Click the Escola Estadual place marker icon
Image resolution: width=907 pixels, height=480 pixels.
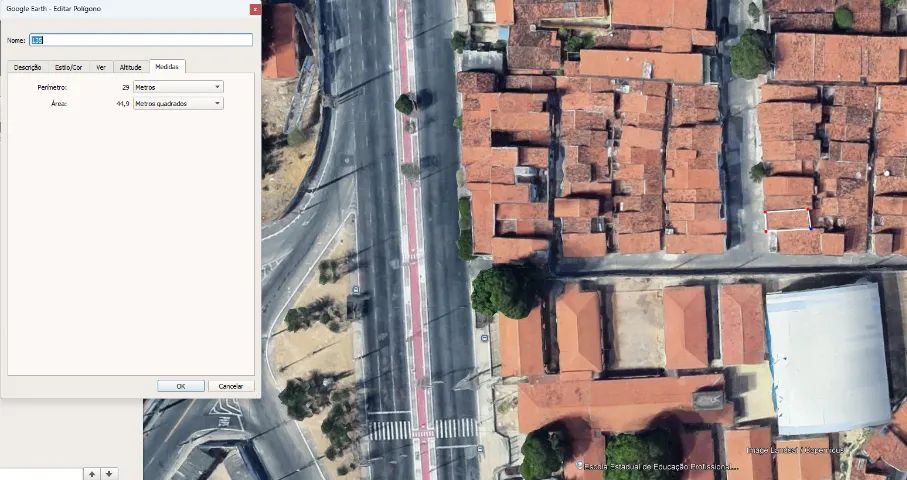(580, 464)
